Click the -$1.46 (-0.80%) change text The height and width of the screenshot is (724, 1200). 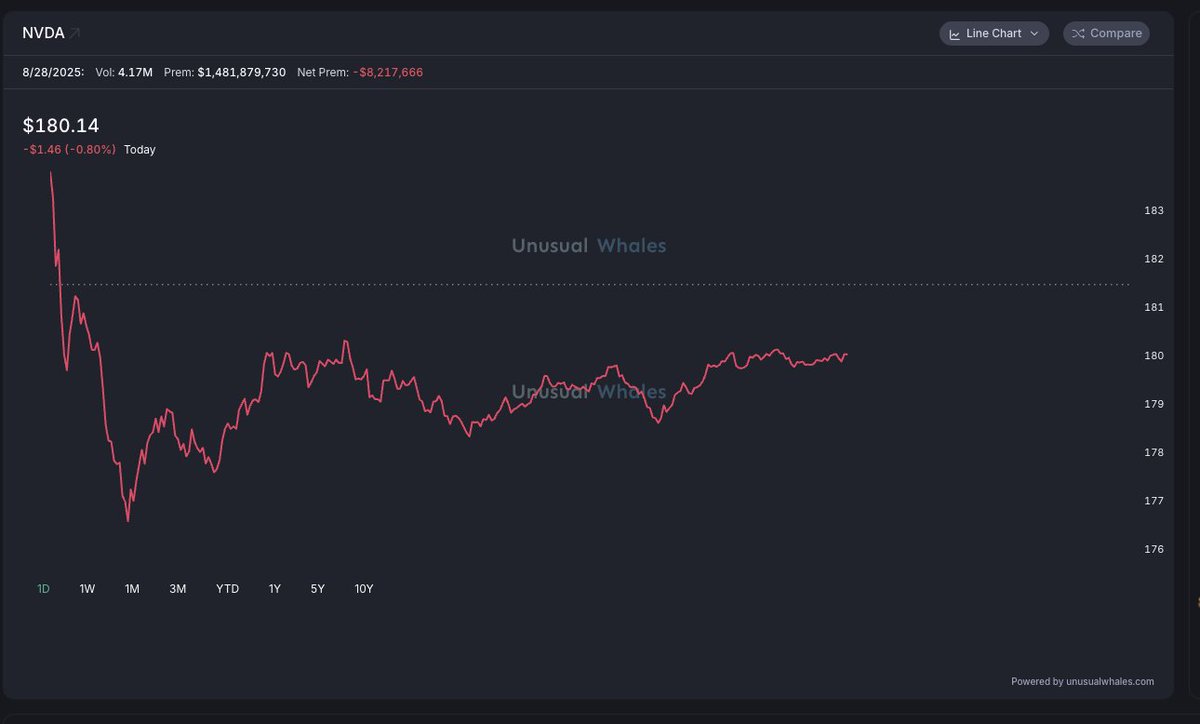click(69, 150)
